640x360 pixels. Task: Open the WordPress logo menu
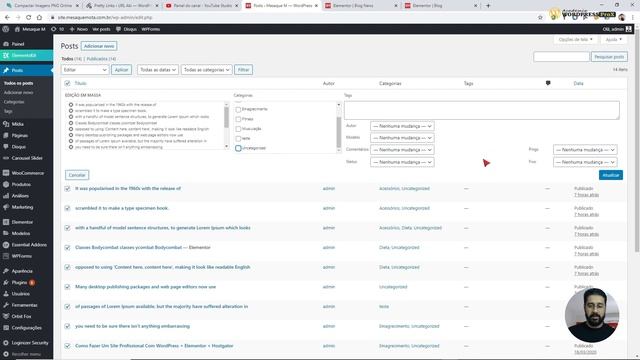6,29
